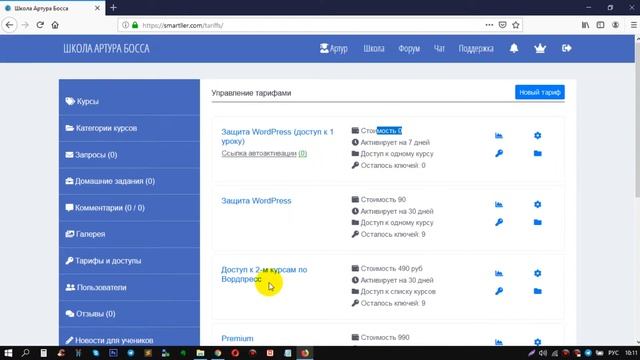Open Домашние задания (0) in sidebar
This screenshot has width=640, height=360.
[129, 181]
